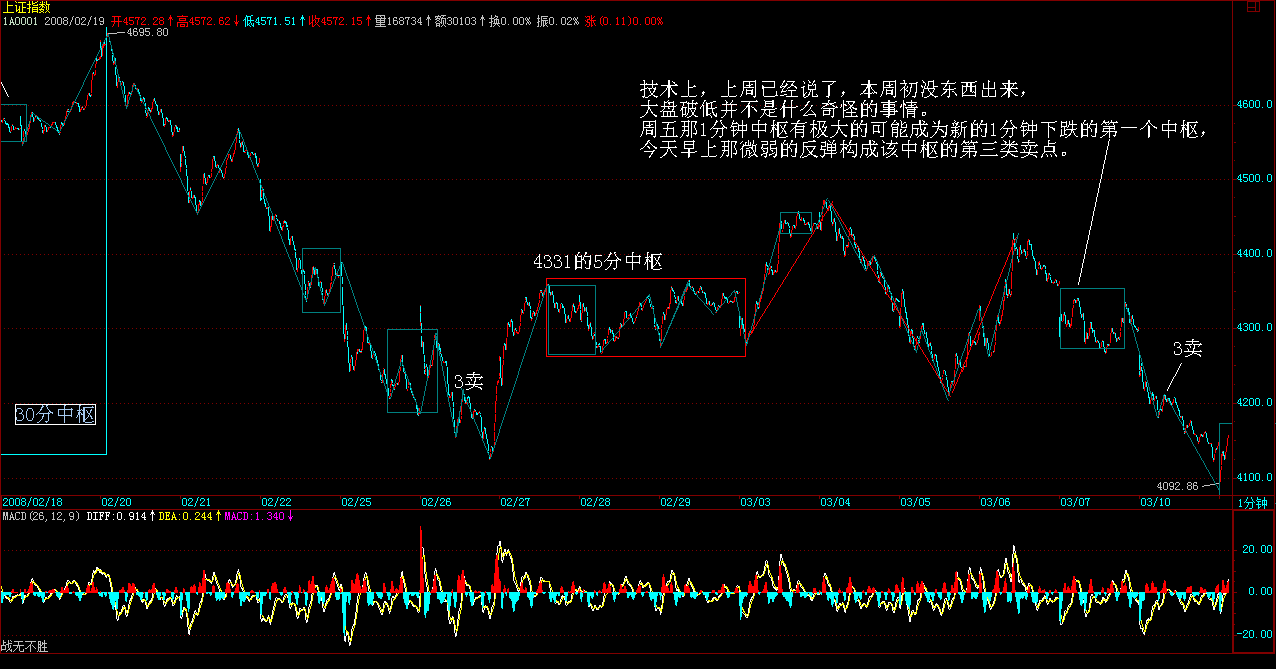Click the small box icon in top-right corner
1276x669 pixels.
1252,7
